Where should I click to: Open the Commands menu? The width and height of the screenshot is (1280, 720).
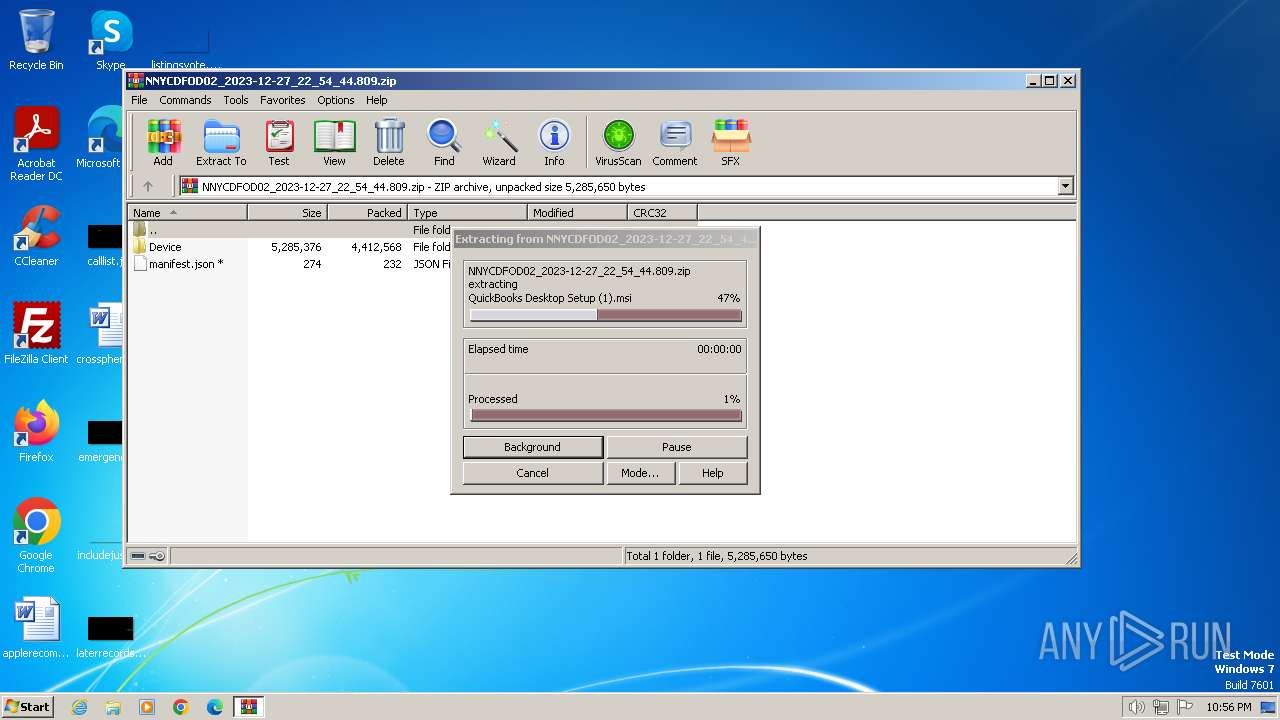coord(185,100)
